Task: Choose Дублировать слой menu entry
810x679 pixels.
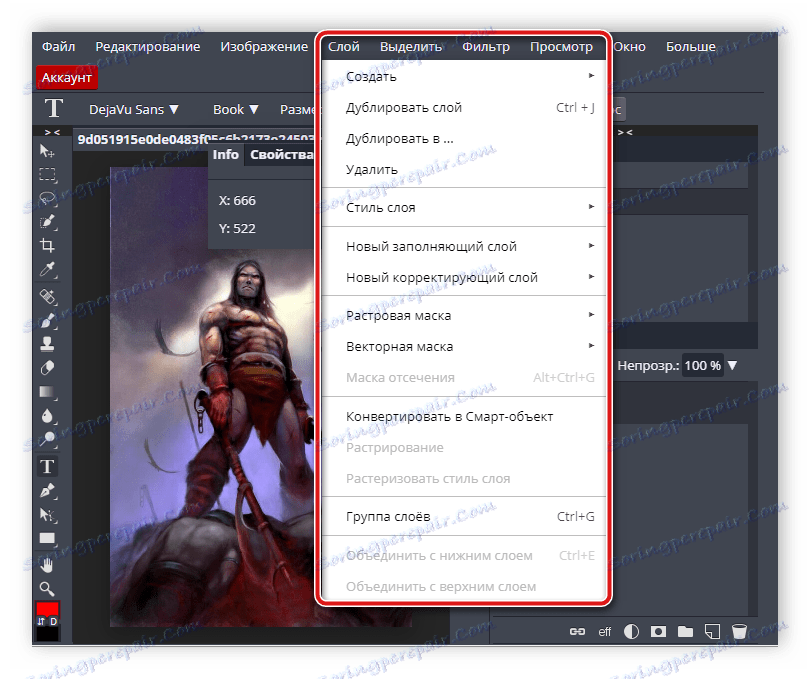Action: (x=463, y=107)
